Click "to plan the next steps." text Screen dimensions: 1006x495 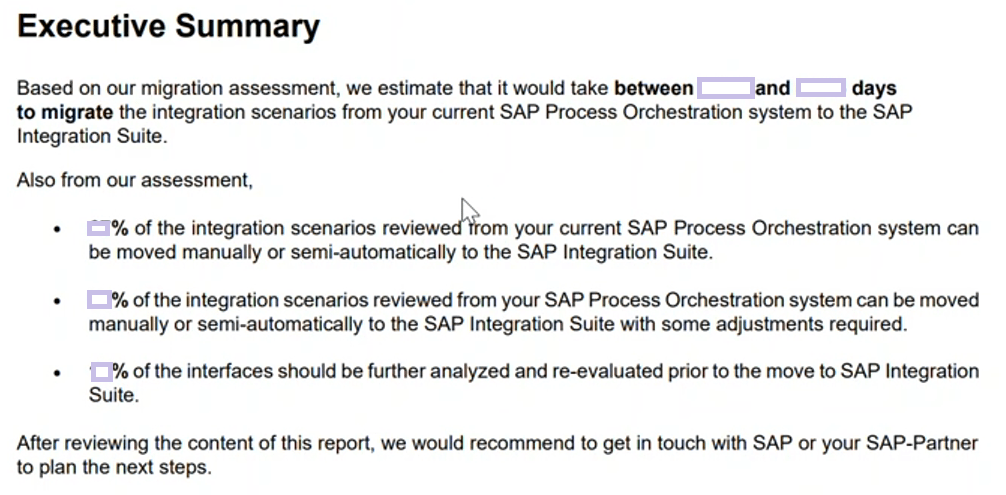pyautogui.click(x=114, y=467)
